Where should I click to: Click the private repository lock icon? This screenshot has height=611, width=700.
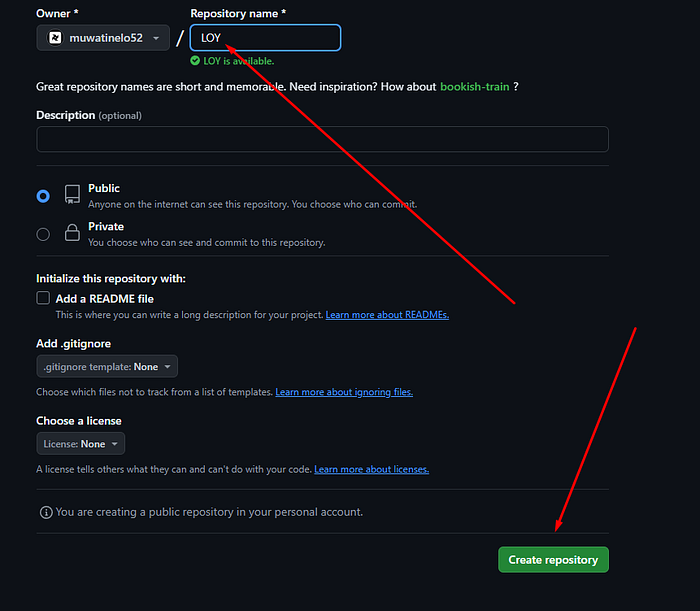point(72,233)
